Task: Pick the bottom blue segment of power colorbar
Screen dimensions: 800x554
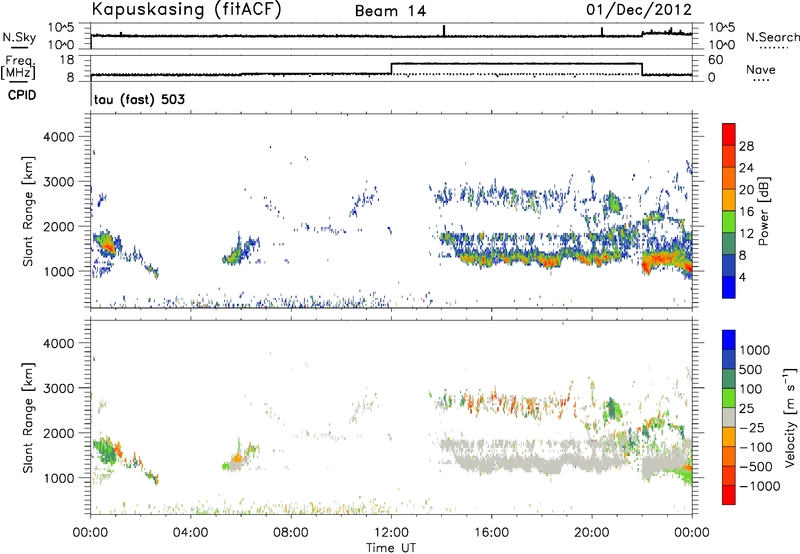Action: (729, 287)
